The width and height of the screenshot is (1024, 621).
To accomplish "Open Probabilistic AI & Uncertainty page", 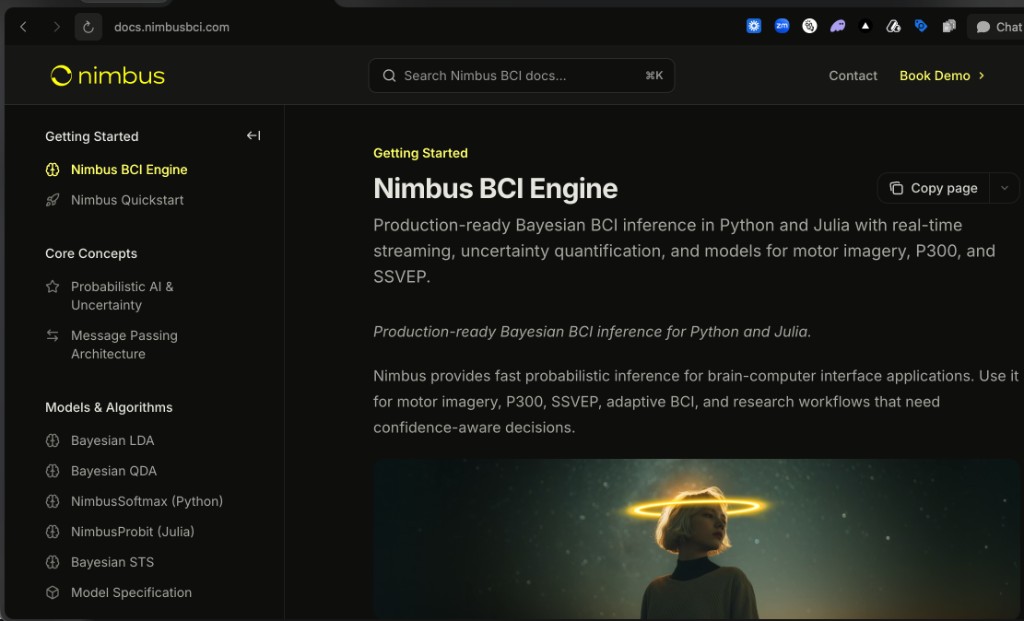I will [122, 296].
